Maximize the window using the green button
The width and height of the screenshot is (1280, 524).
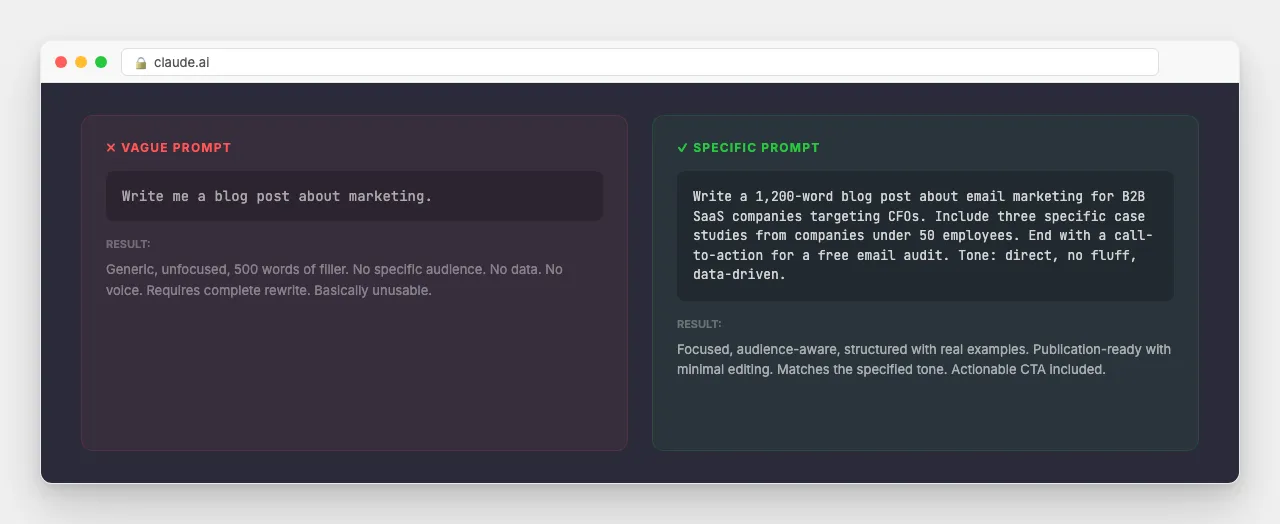(101, 62)
